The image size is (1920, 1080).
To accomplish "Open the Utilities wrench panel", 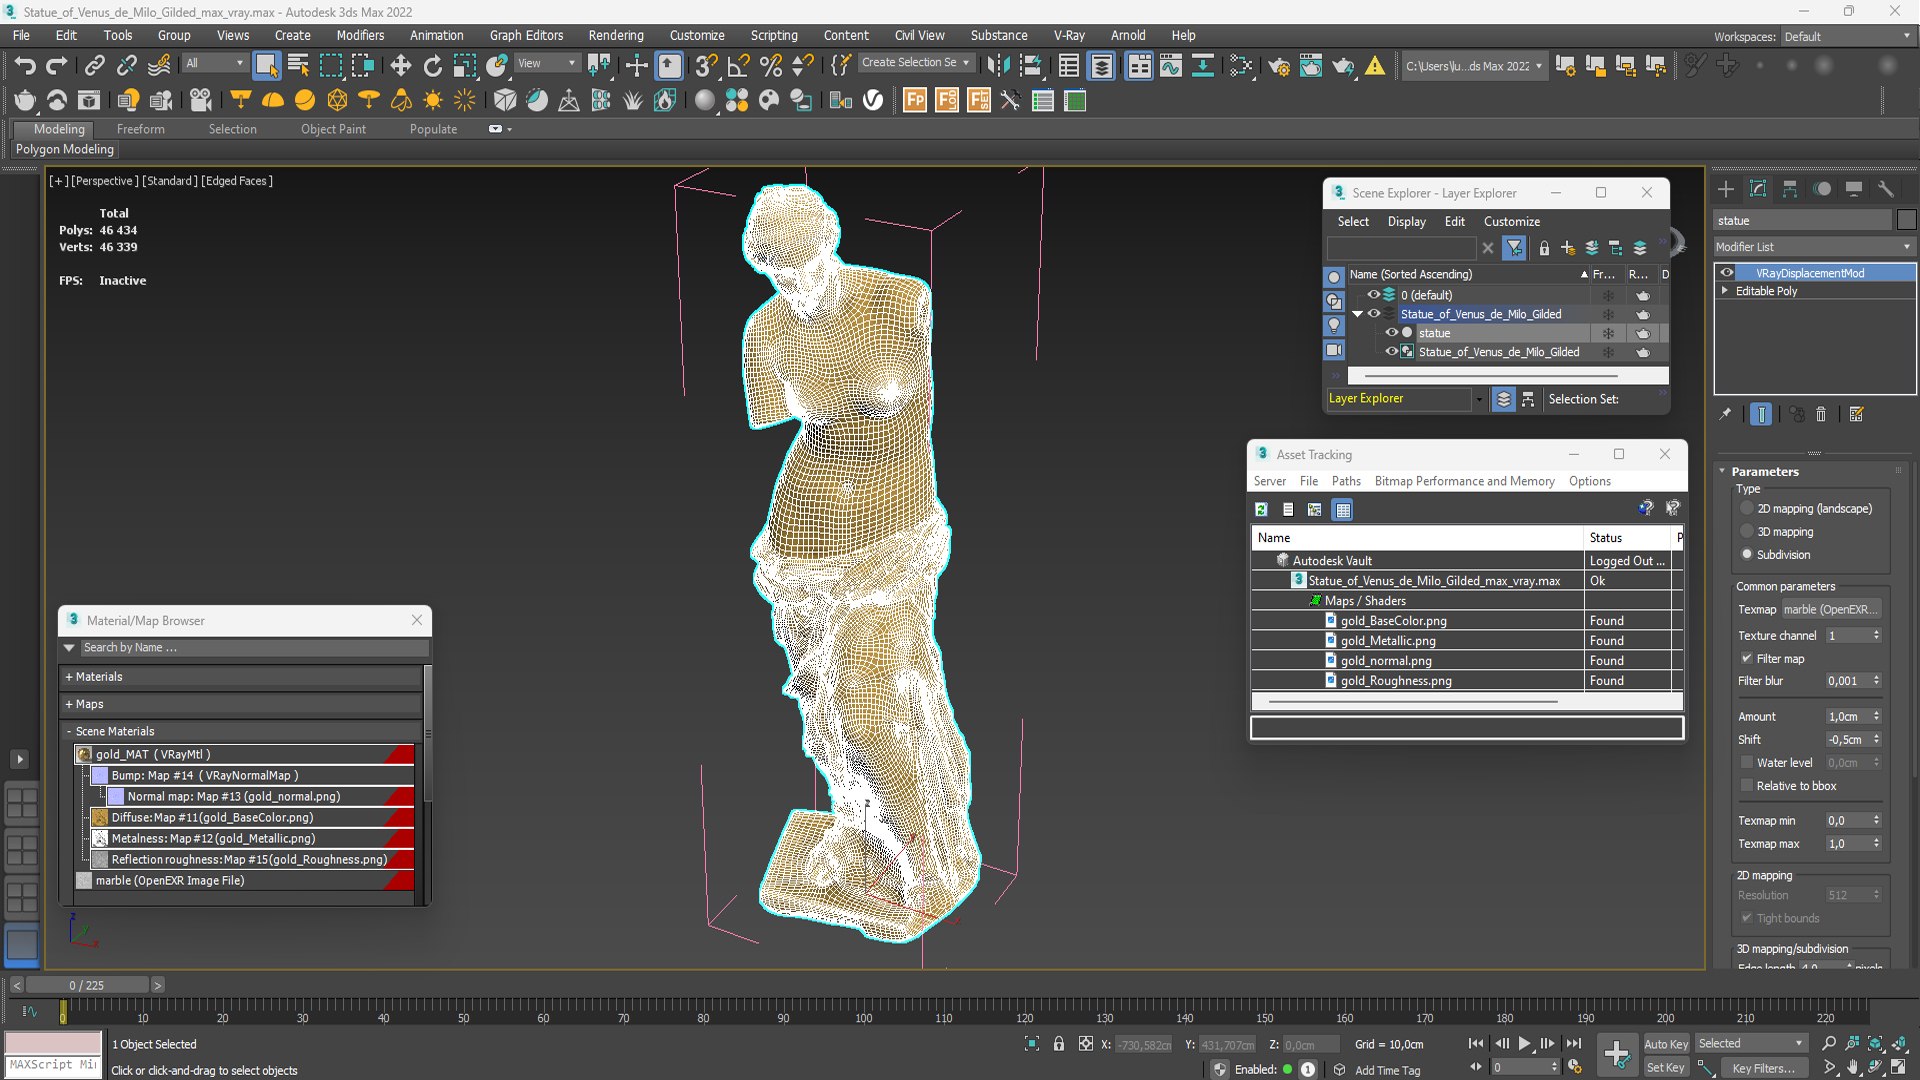I will click(x=1886, y=189).
